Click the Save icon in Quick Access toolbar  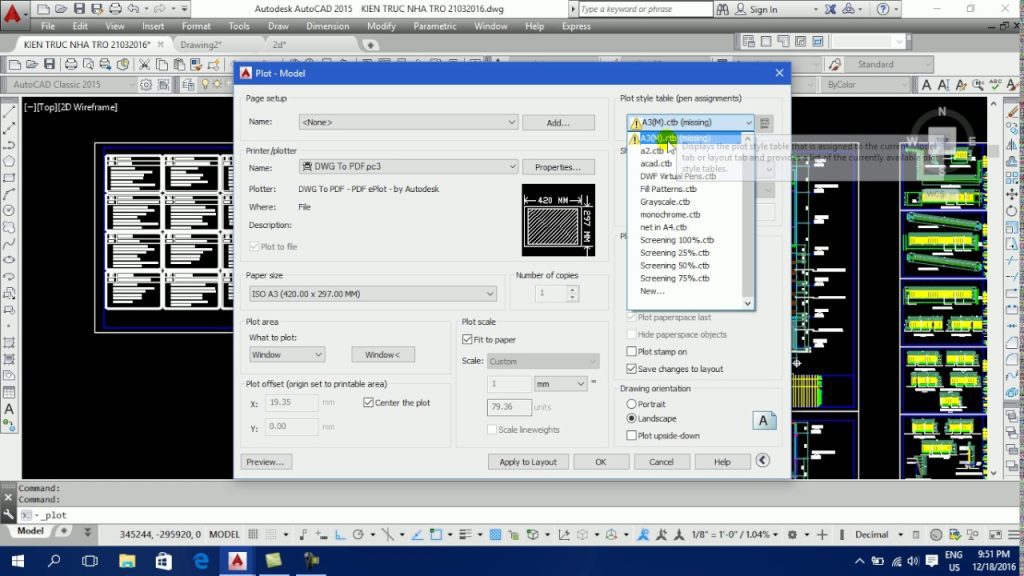click(77, 9)
